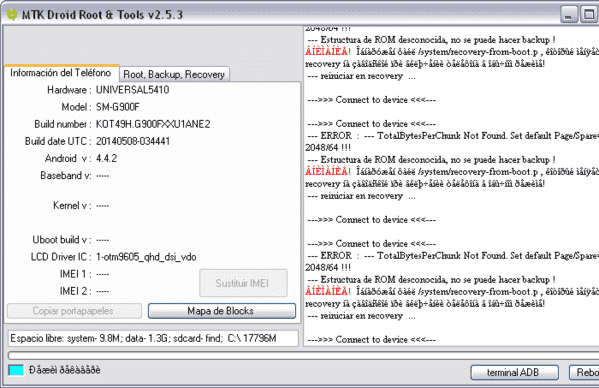Switch to Información del Teléfono tab
599x388 pixels.
(x=61, y=73)
